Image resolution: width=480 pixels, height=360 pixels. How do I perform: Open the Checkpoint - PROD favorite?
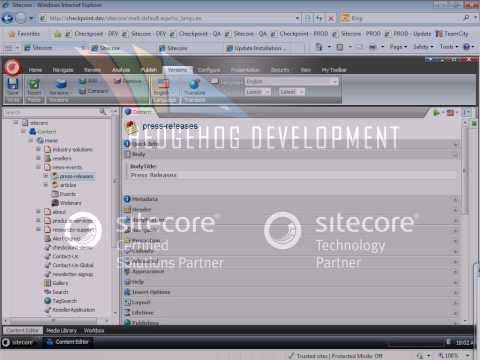coord(299,34)
